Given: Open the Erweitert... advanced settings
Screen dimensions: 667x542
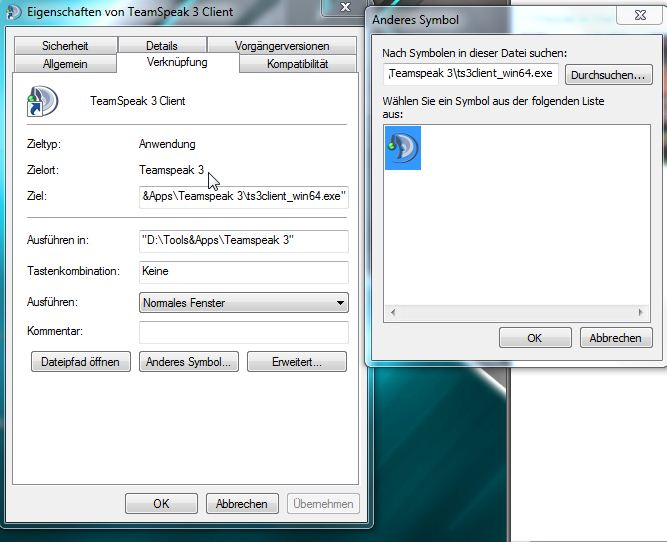Looking at the screenshot, I should [x=297, y=362].
